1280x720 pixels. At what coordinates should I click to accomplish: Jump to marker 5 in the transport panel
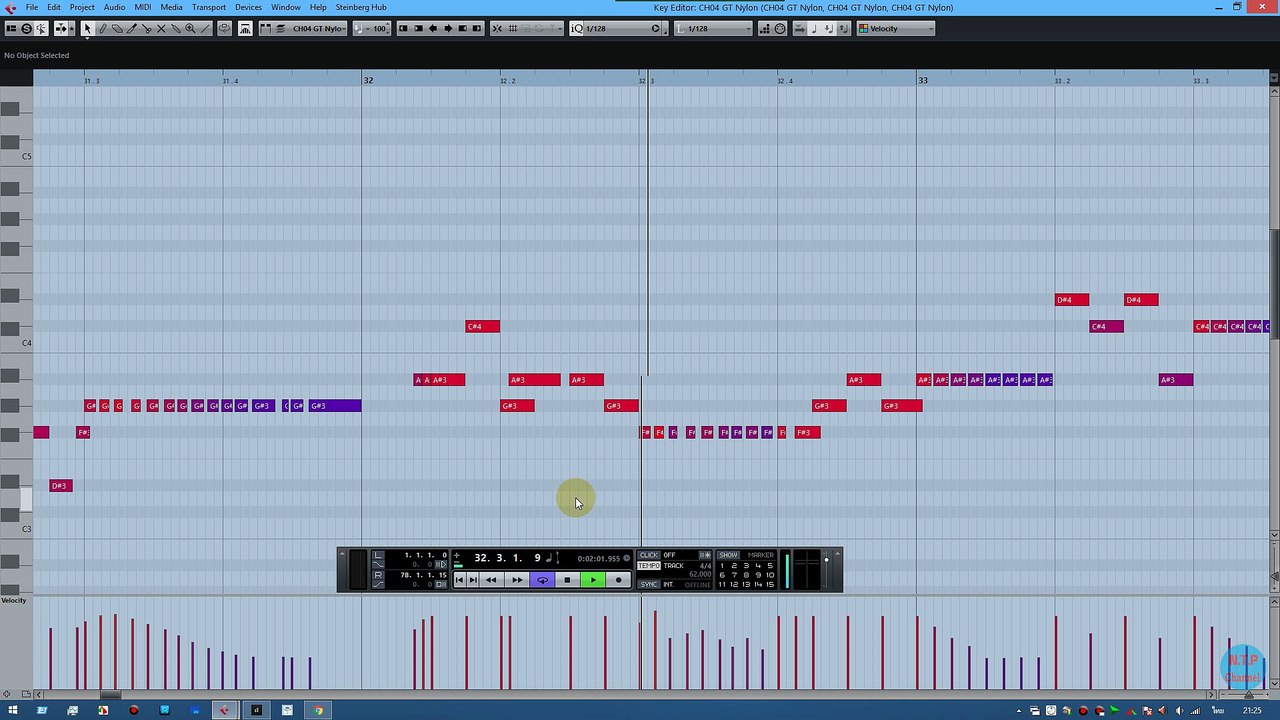tap(770, 565)
